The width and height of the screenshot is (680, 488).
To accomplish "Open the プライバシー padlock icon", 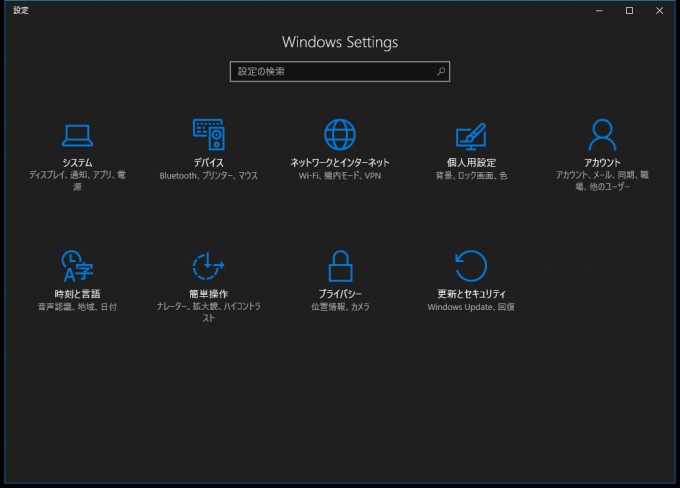I will [x=340, y=266].
